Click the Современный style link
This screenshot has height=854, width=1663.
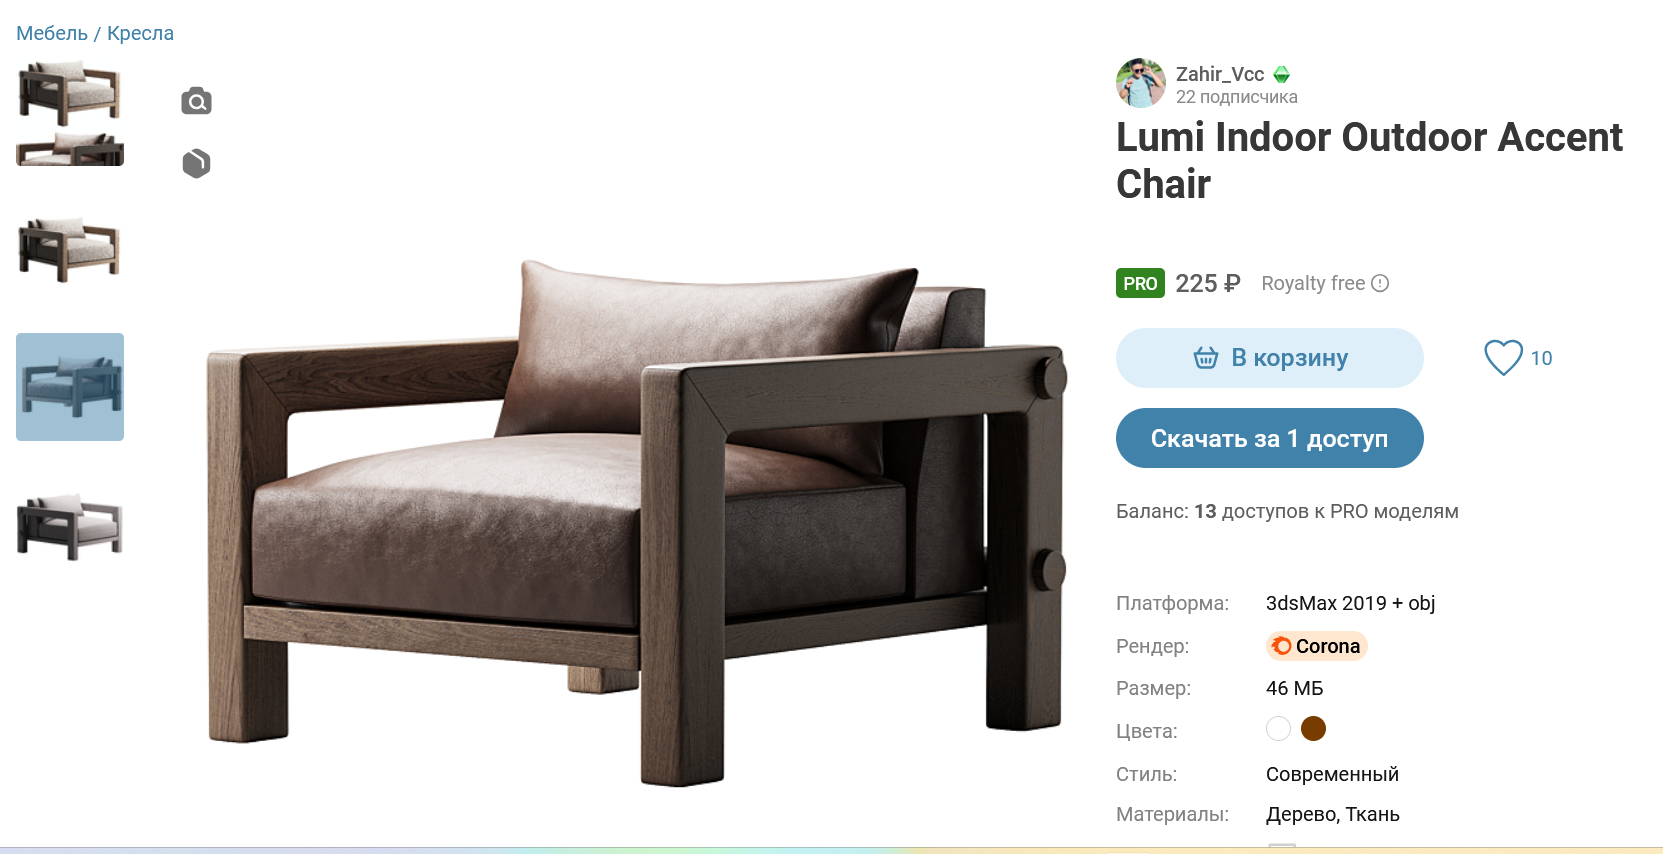coord(1332,774)
